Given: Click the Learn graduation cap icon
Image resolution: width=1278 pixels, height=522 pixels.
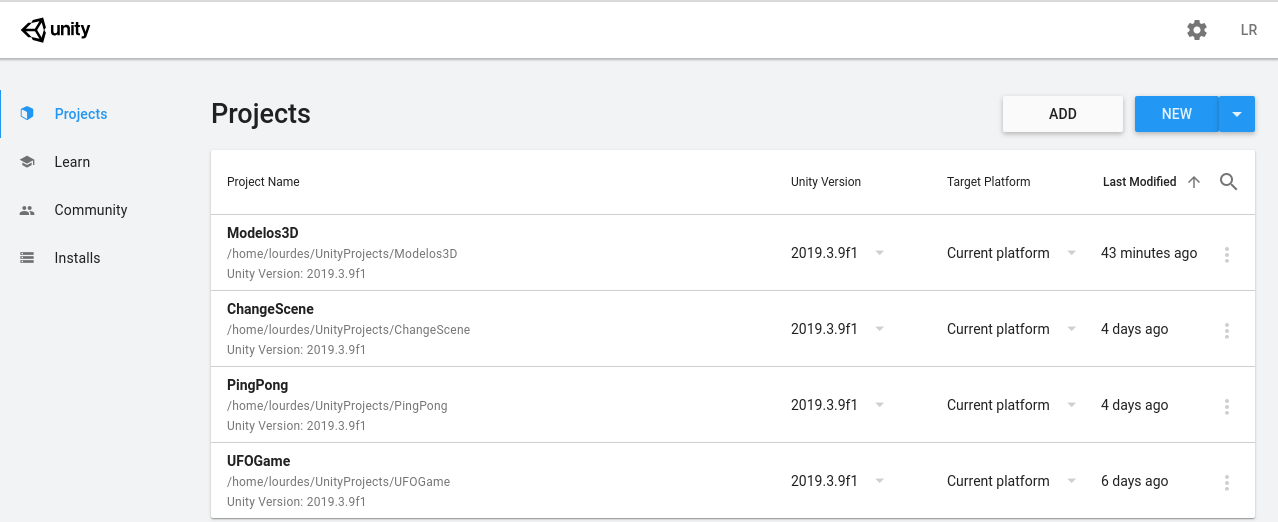Looking at the screenshot, I should point(27,162).
